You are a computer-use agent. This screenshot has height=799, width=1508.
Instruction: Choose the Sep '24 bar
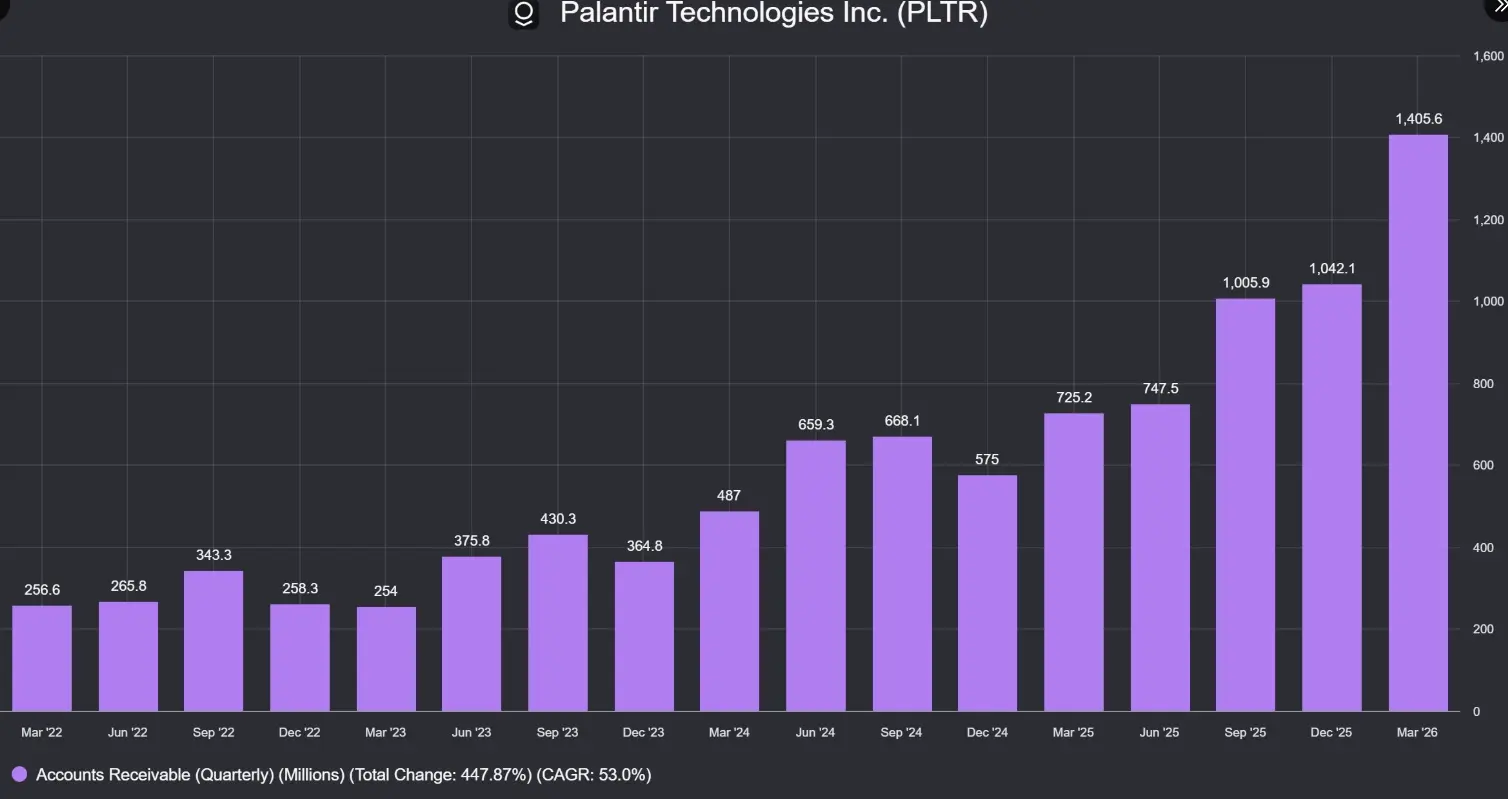[x=902, y=574]
